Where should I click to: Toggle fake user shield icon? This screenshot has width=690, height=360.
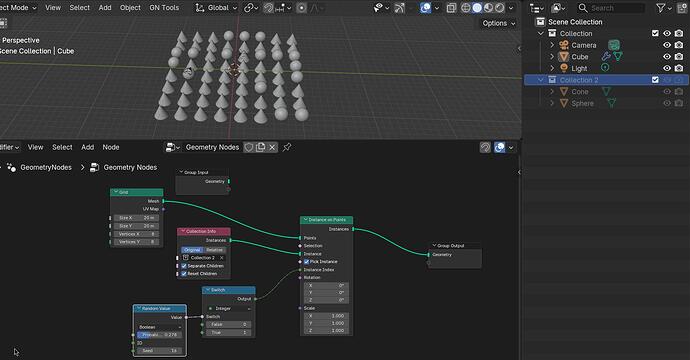coord(249,147)
